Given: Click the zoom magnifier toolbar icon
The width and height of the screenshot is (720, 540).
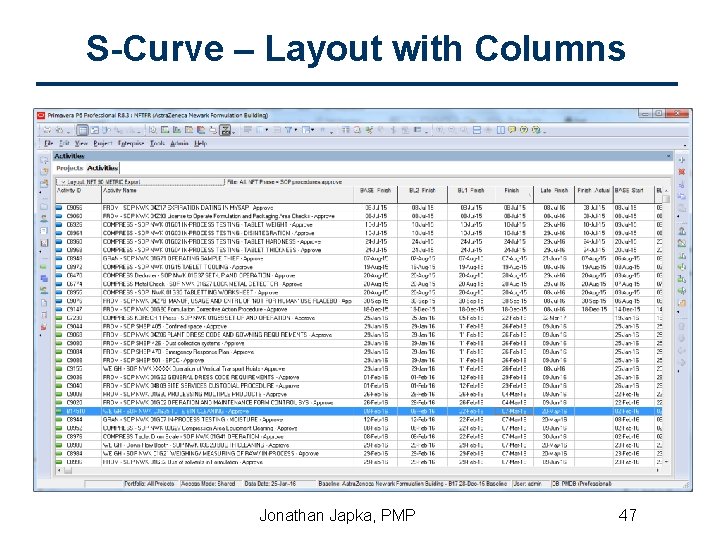Looking at the screenshot, I should 357,130.
